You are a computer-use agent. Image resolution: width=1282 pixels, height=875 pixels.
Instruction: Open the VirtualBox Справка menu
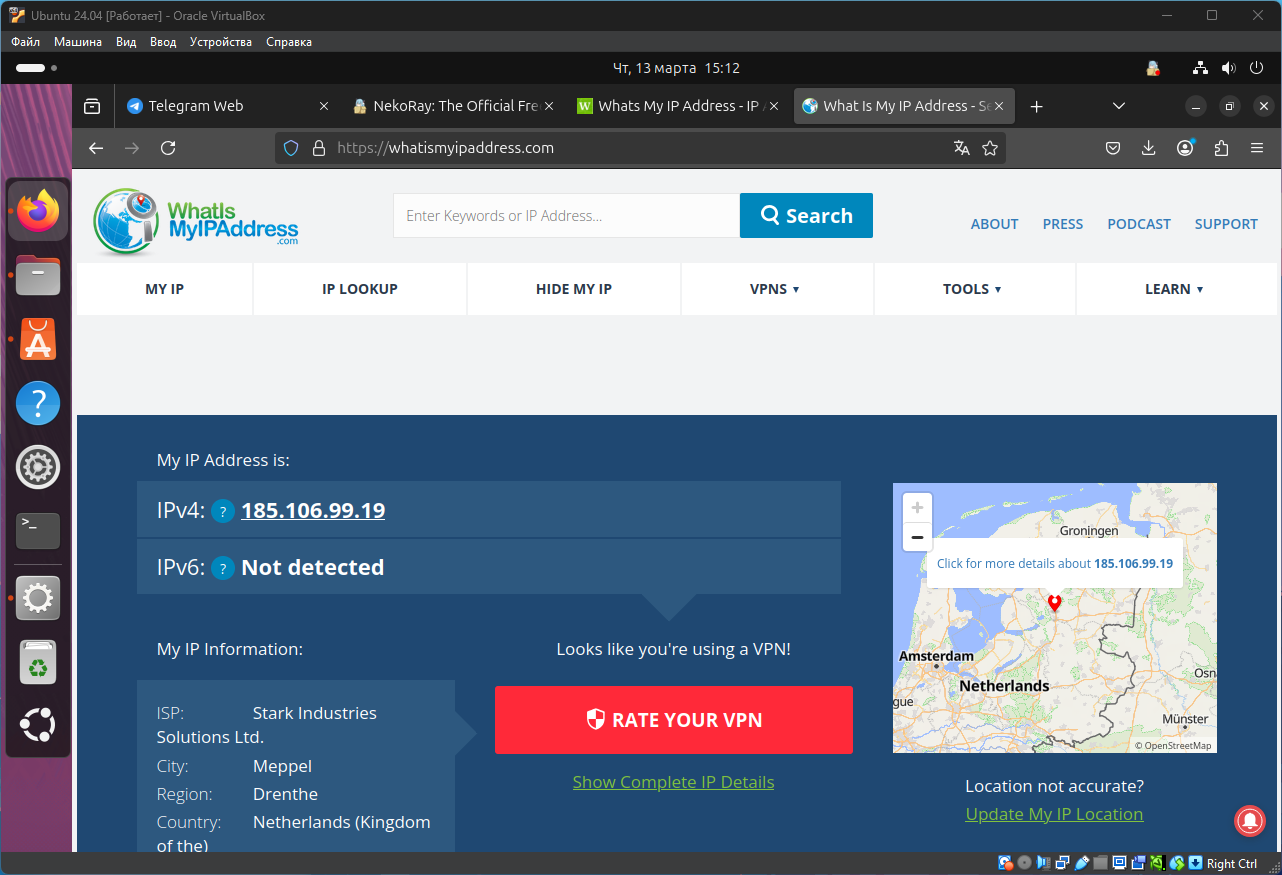289,42
